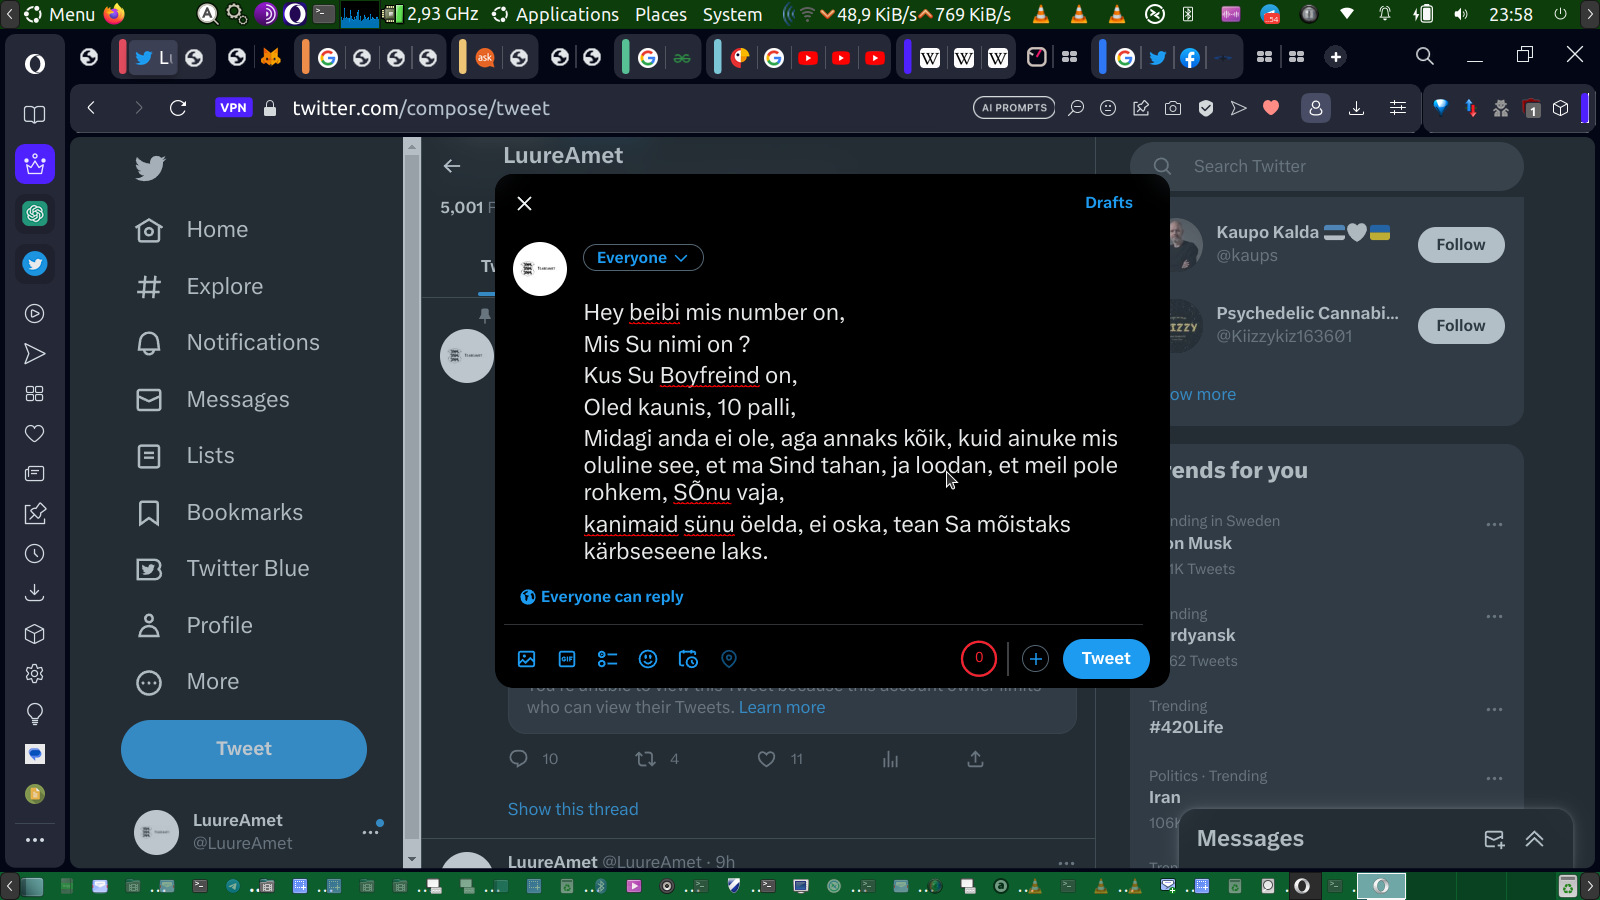
Task: Open the desktop Menu launcher
Action: pyautogui.click(x=60, y=14)
